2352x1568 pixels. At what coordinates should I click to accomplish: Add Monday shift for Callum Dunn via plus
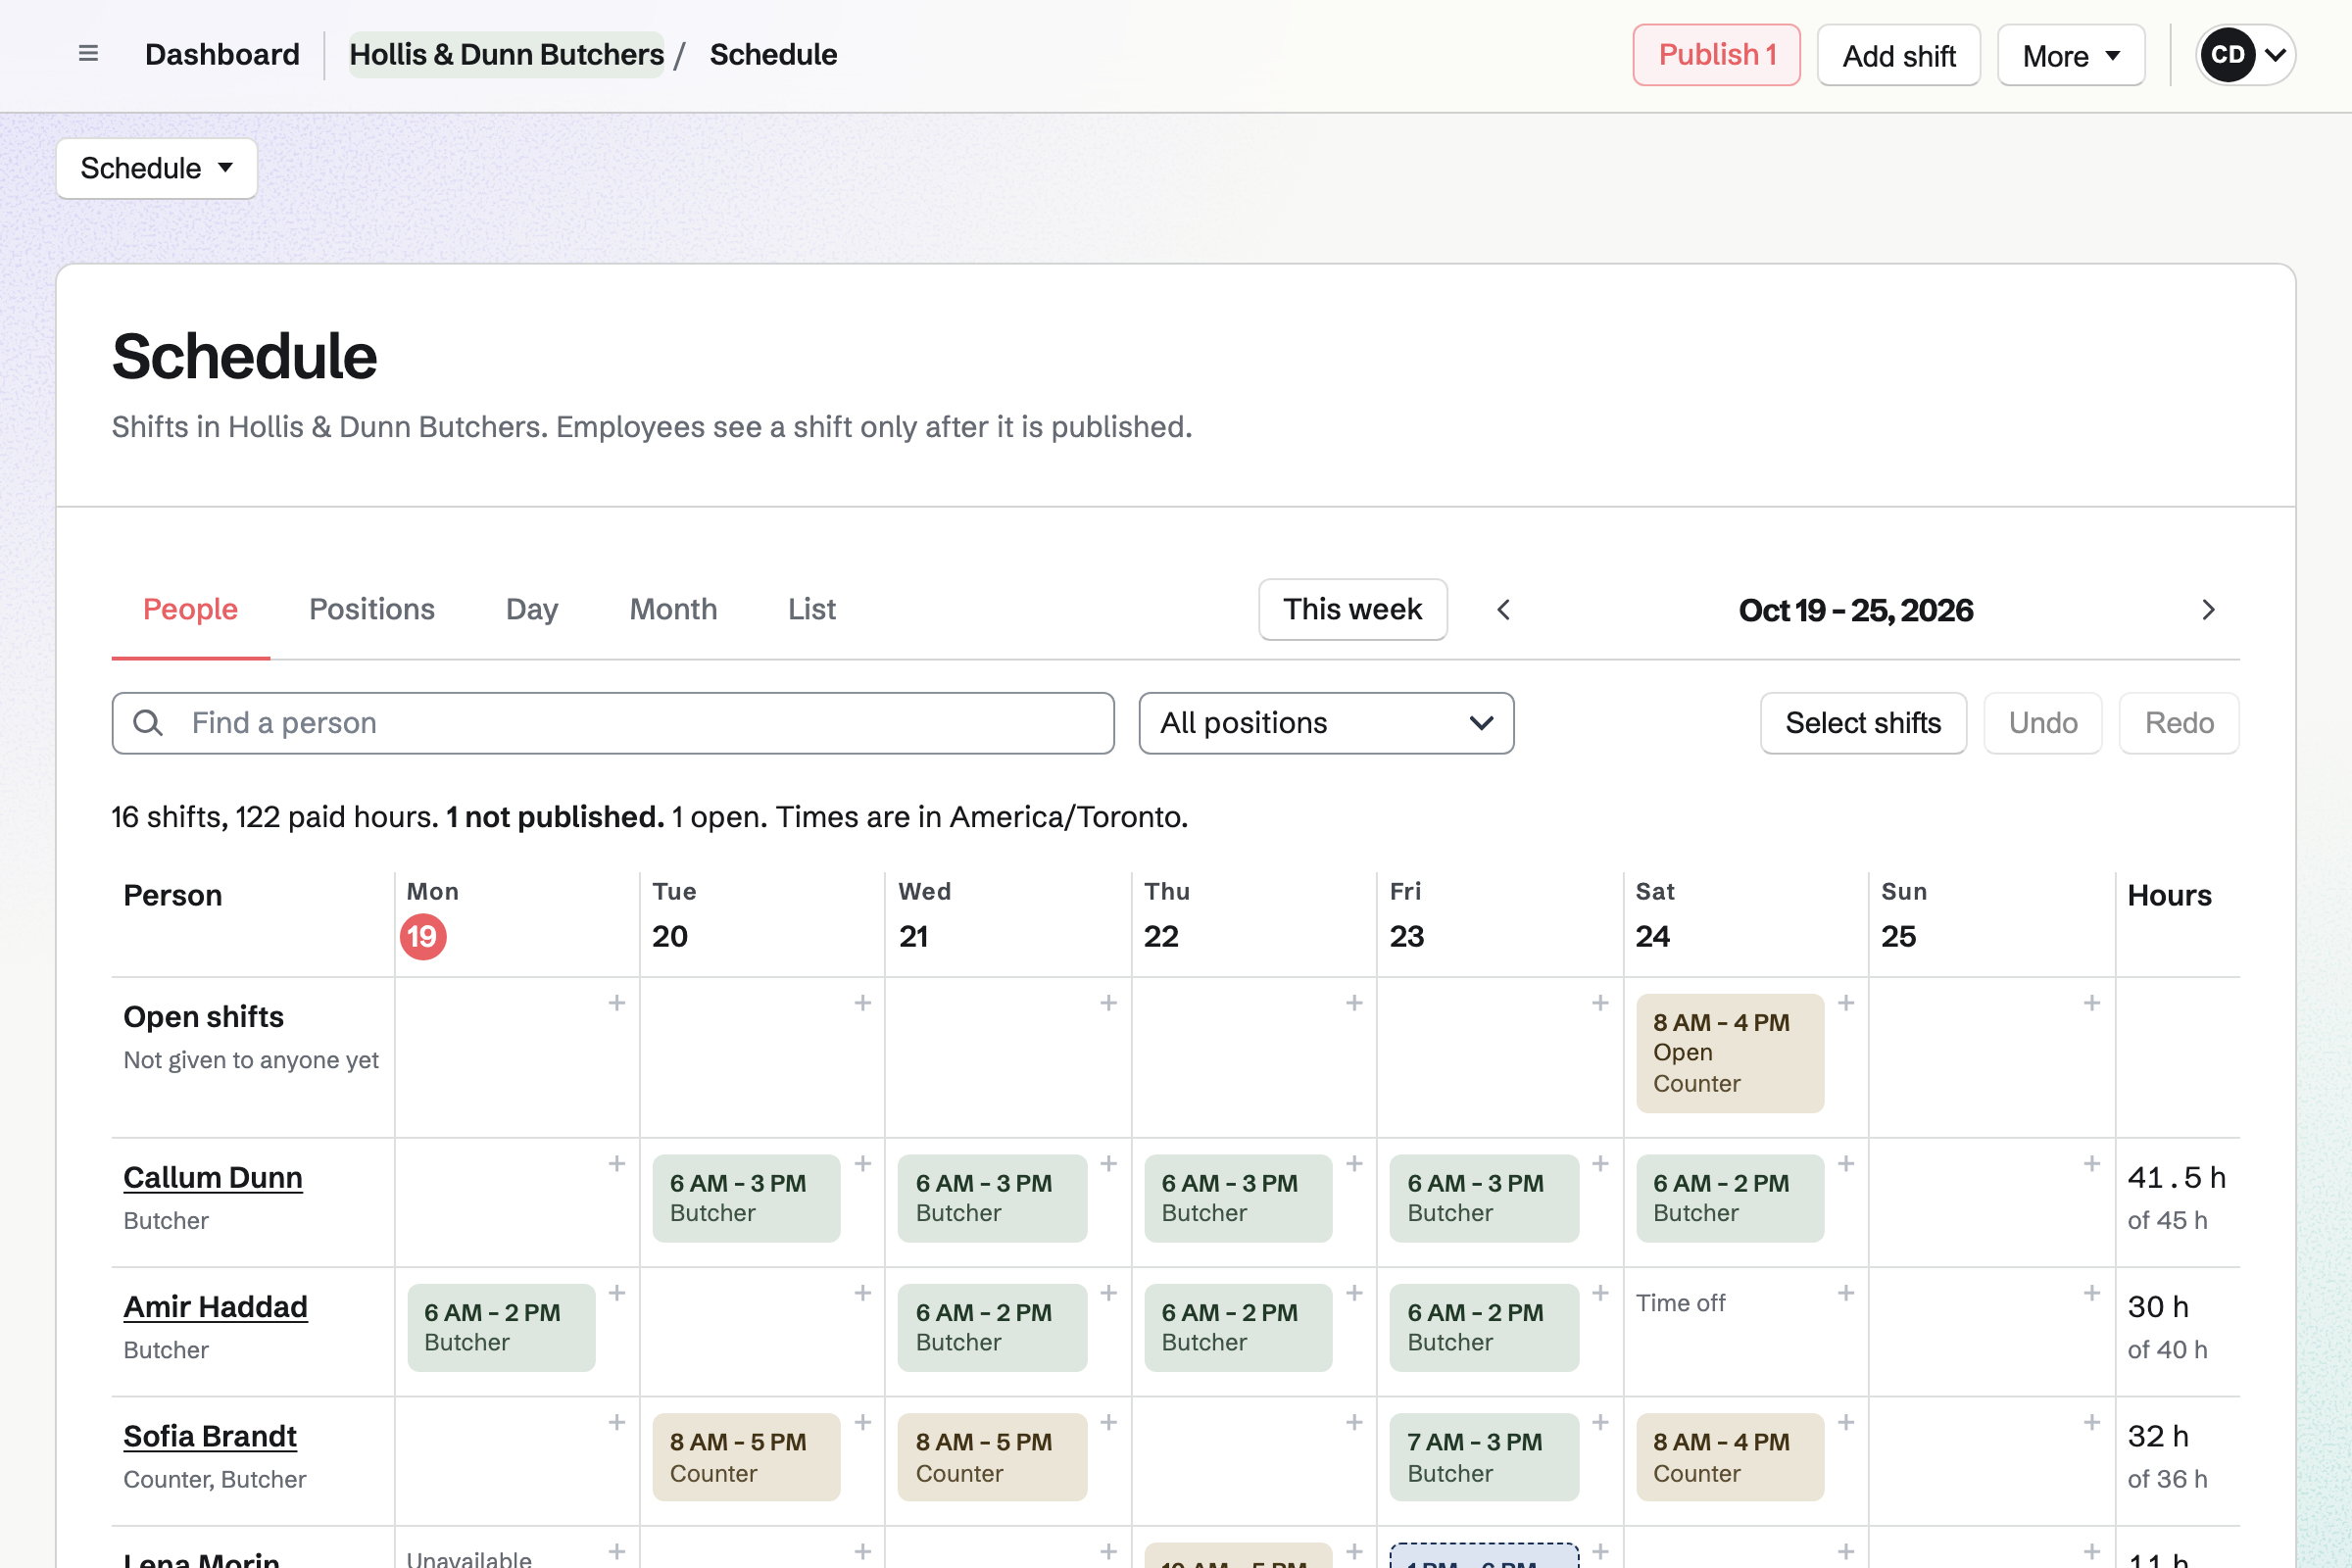coord(617,1164)
